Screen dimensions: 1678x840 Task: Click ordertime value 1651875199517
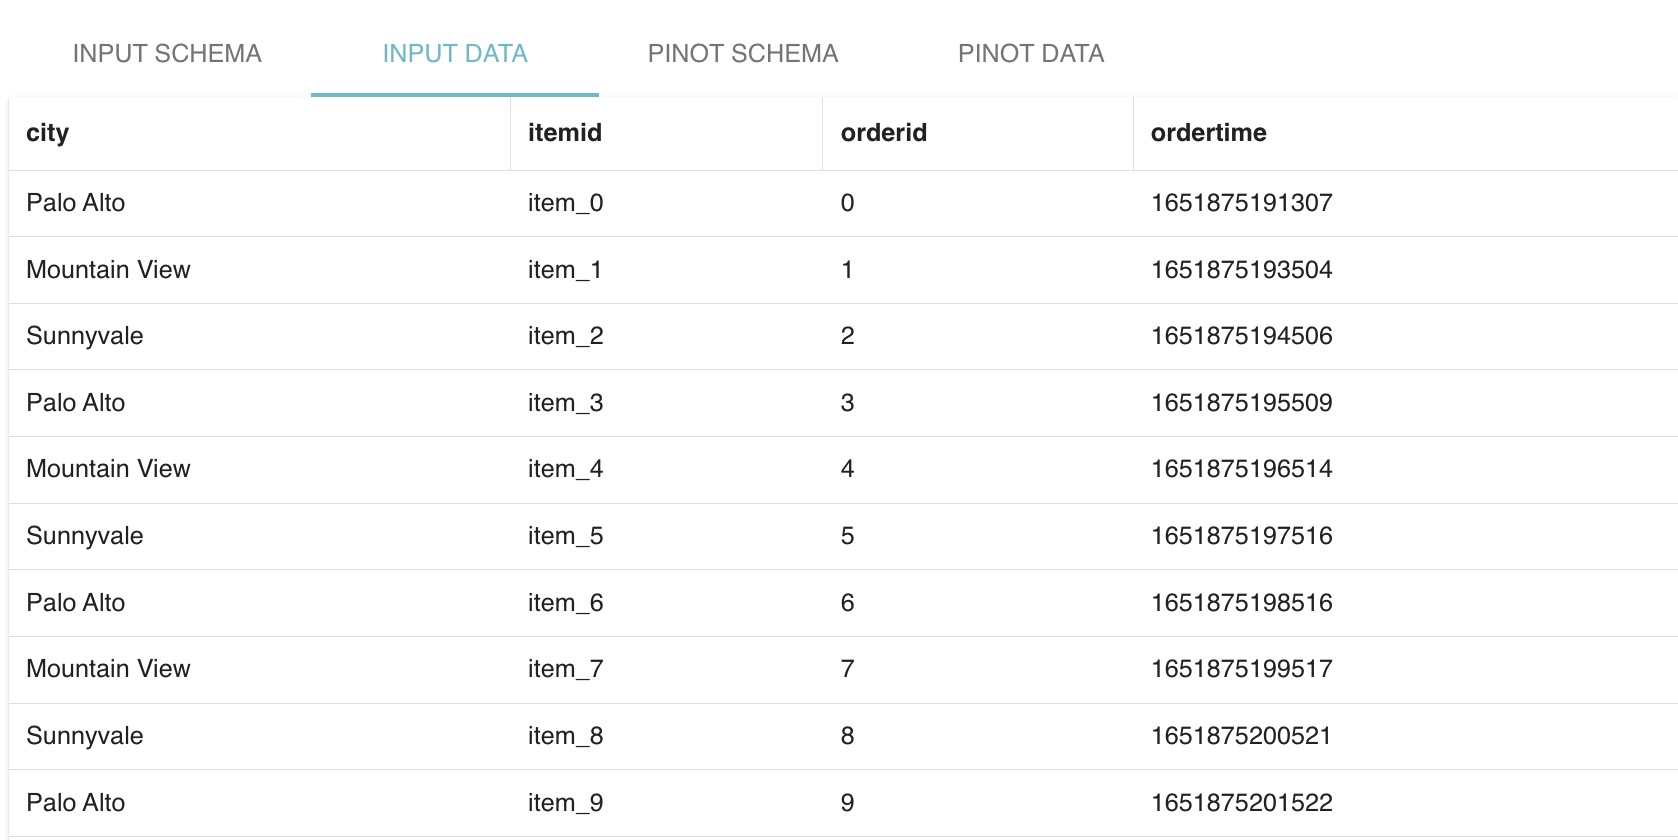[x=1241, y=669]
